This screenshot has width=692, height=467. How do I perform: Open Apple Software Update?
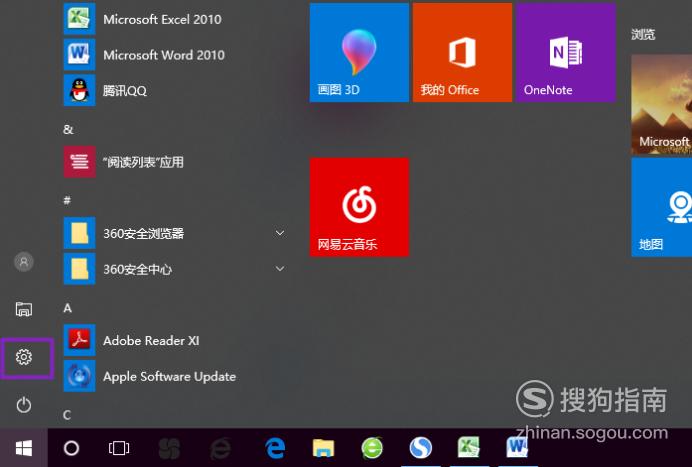[x=177, y=376]
